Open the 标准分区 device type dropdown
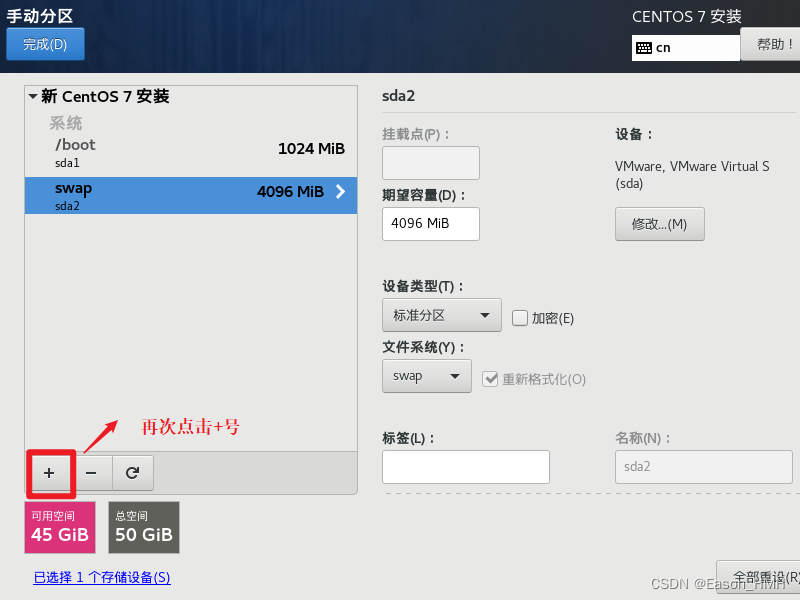Viewport: 800px width, 600px height. click(442, 315)
